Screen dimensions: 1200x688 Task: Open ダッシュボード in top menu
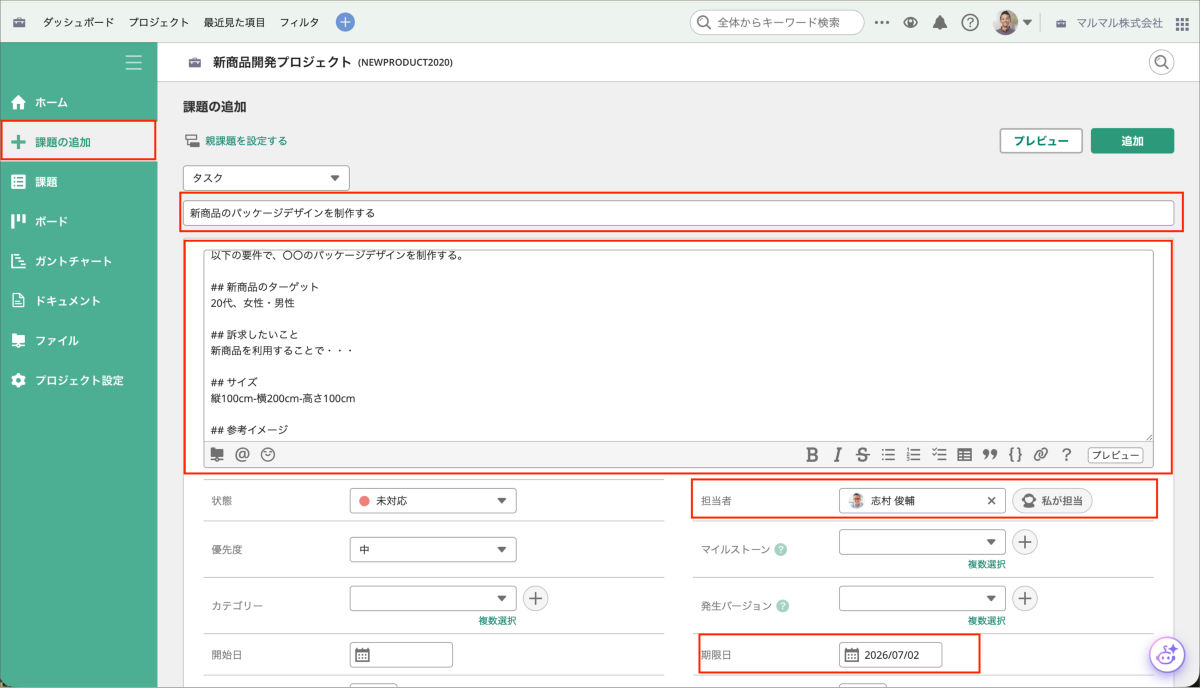tap(78, 22)
